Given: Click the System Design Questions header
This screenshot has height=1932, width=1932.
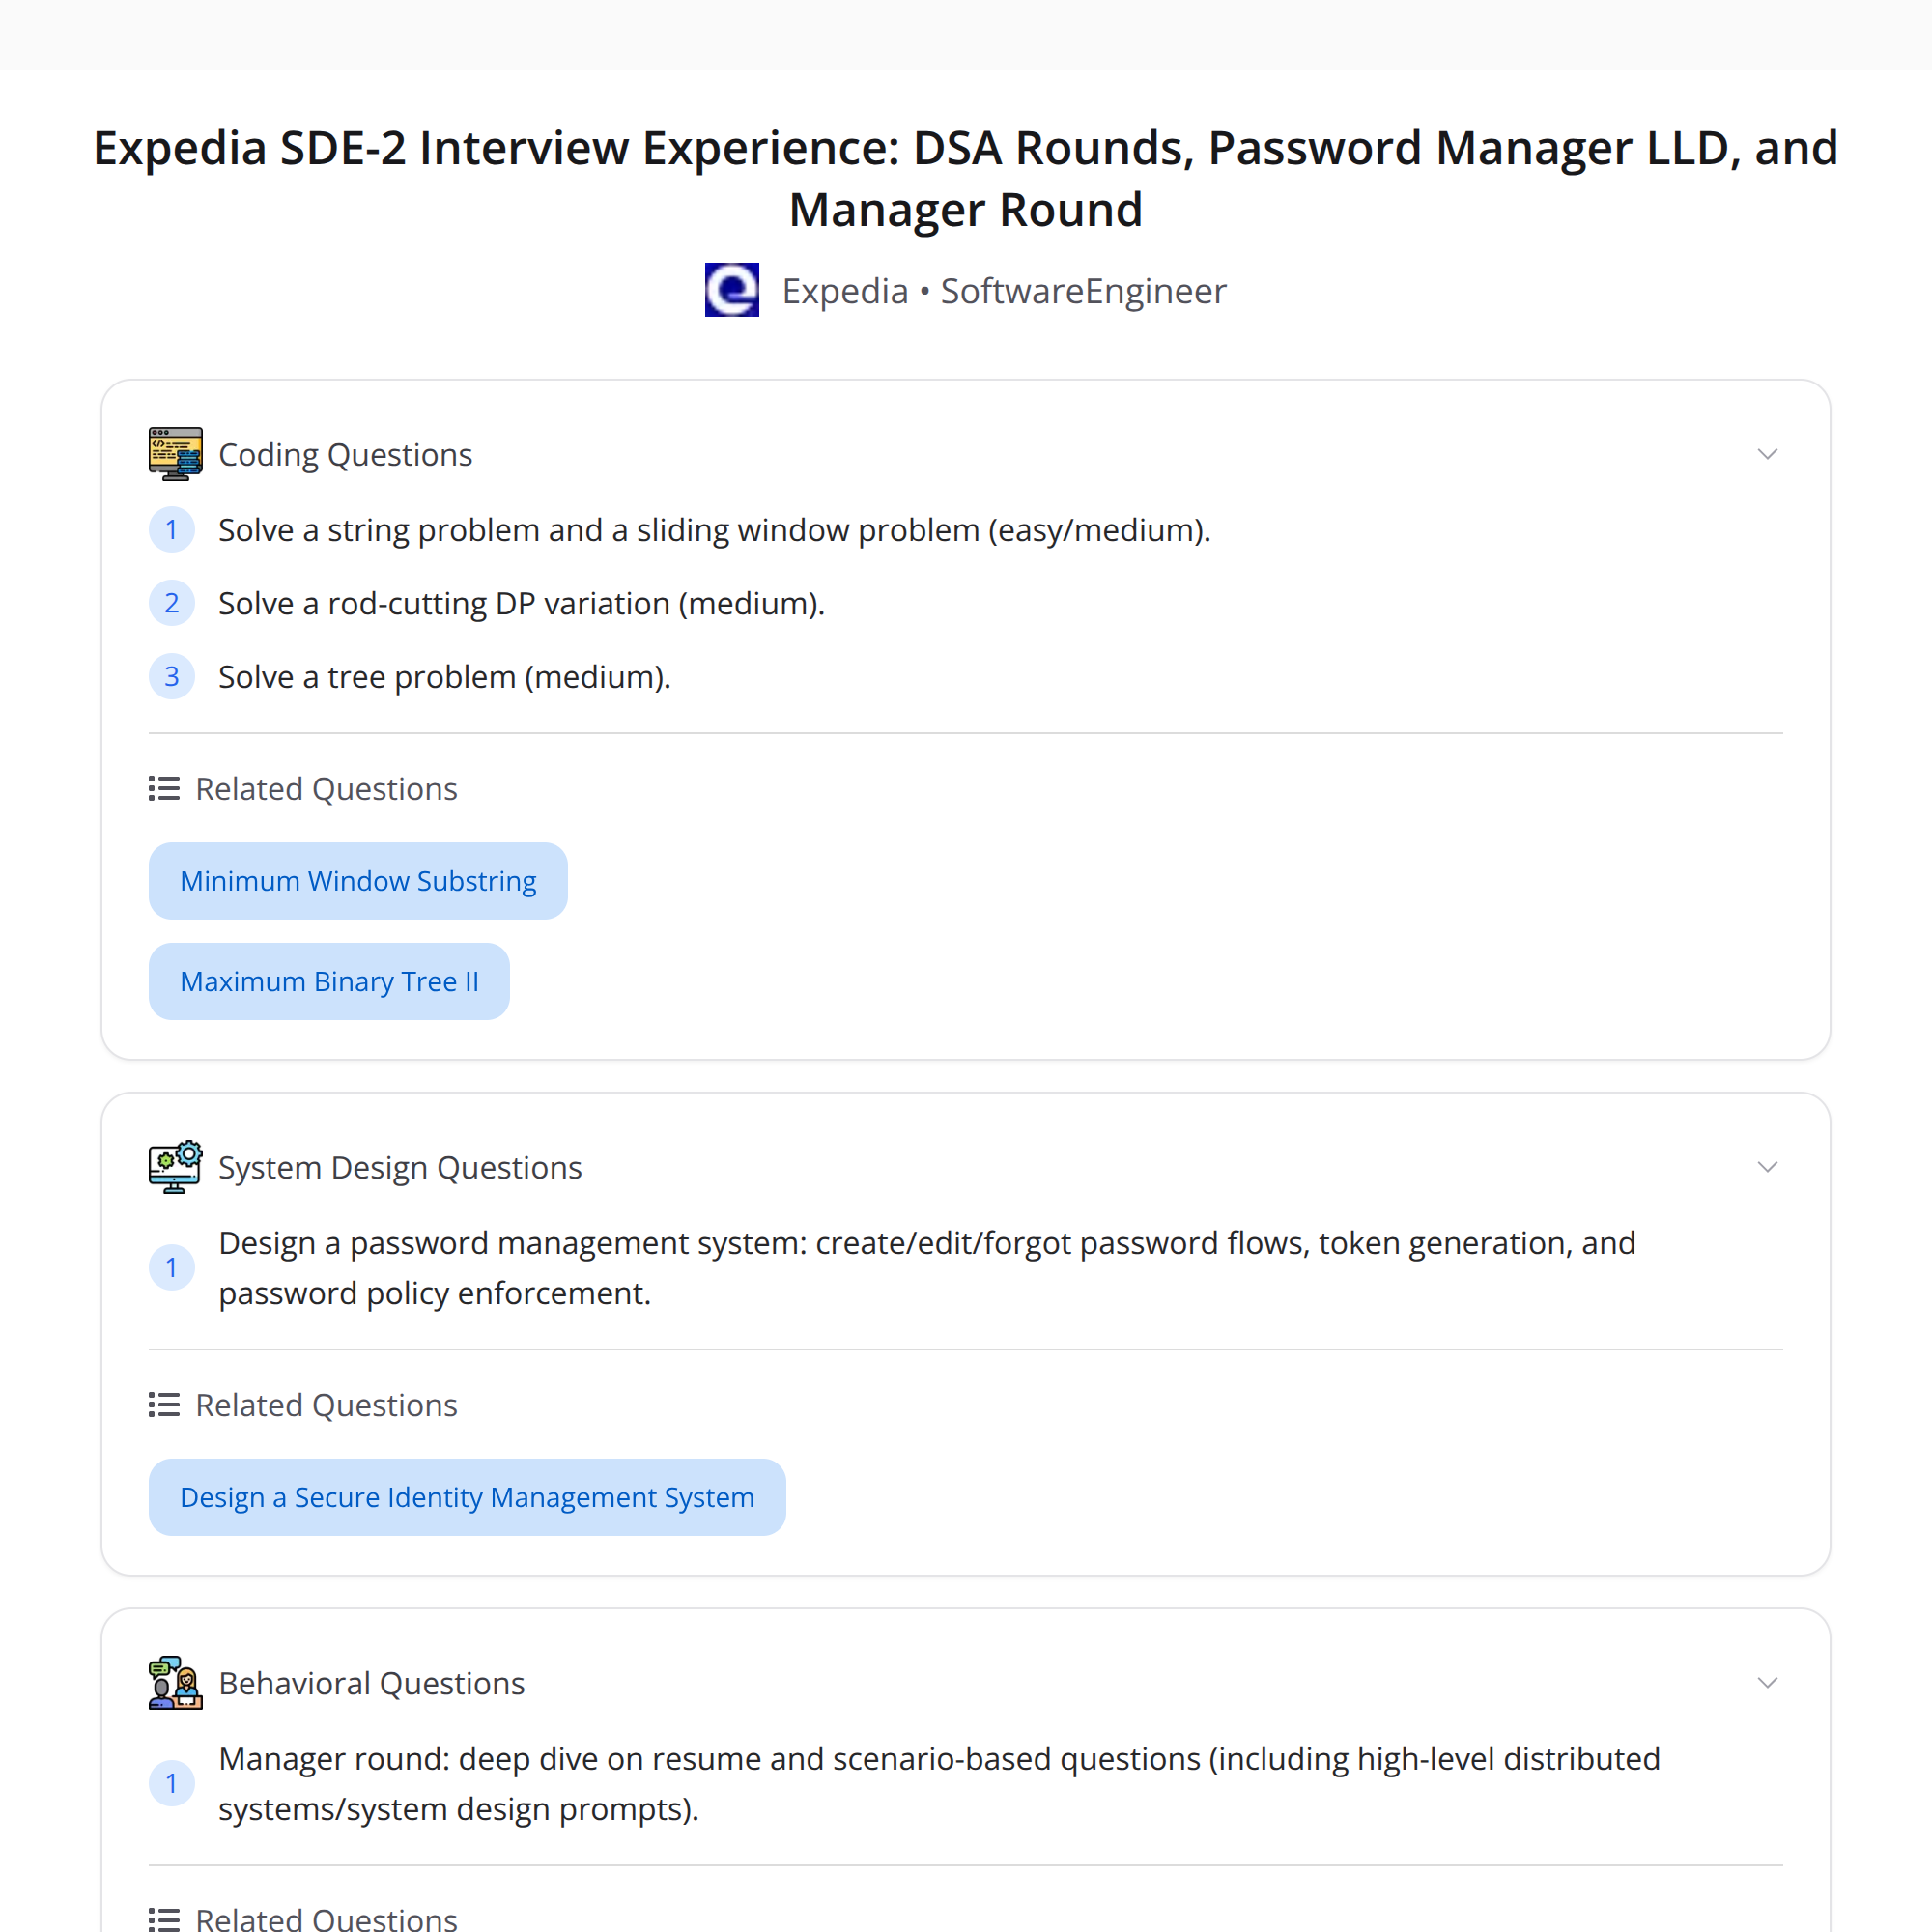Looking at the screenshot, I should coord(400,1166).
